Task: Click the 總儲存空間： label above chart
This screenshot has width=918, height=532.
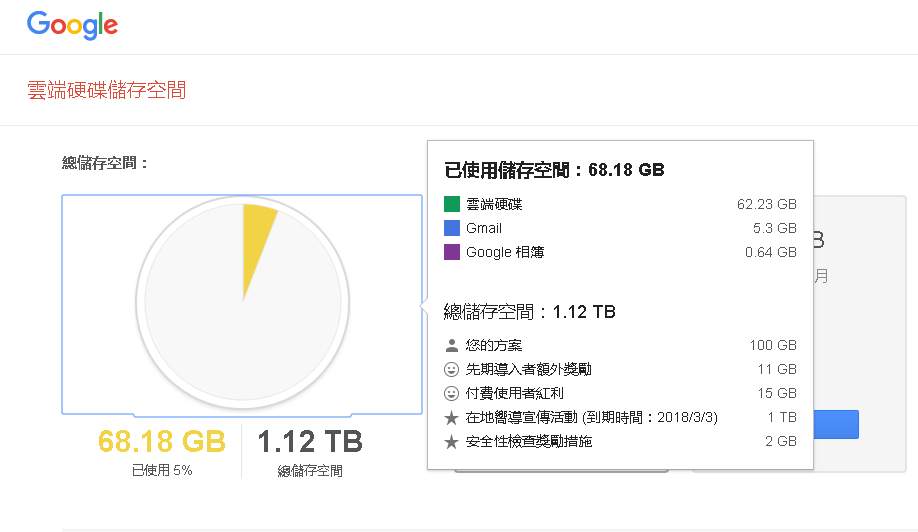Action: click(x=105, y=163)
